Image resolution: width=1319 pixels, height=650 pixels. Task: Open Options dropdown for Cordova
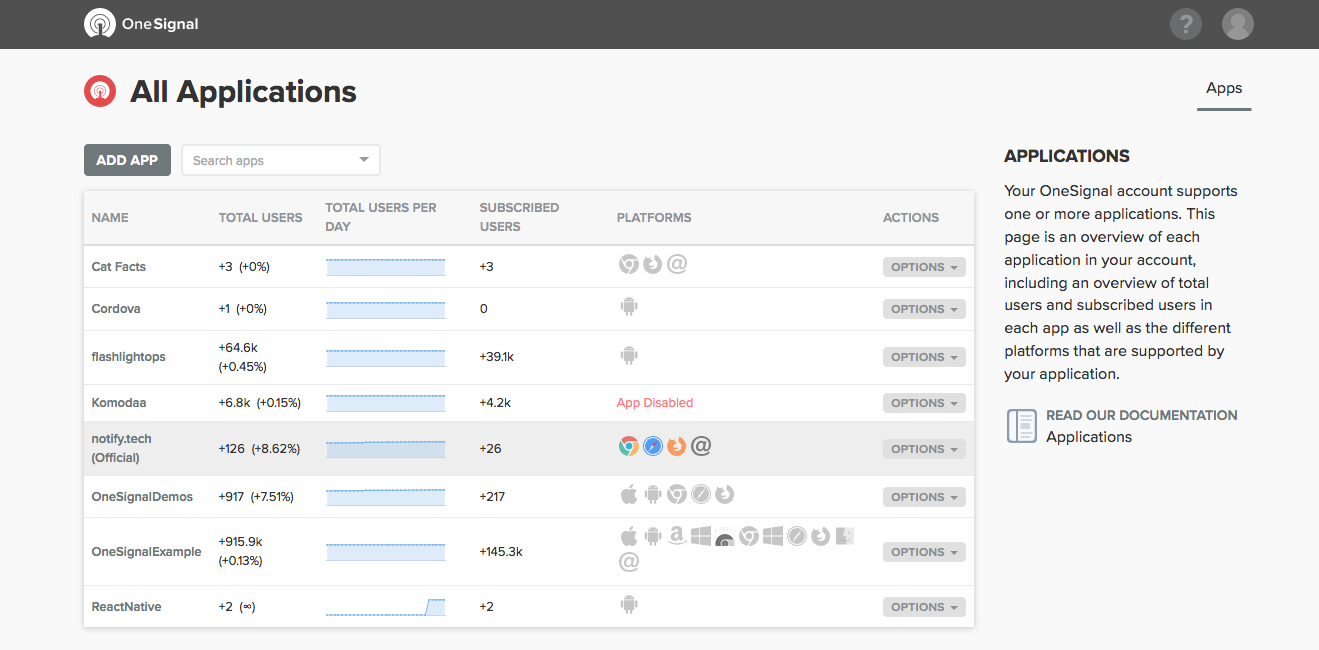(924, 309)
